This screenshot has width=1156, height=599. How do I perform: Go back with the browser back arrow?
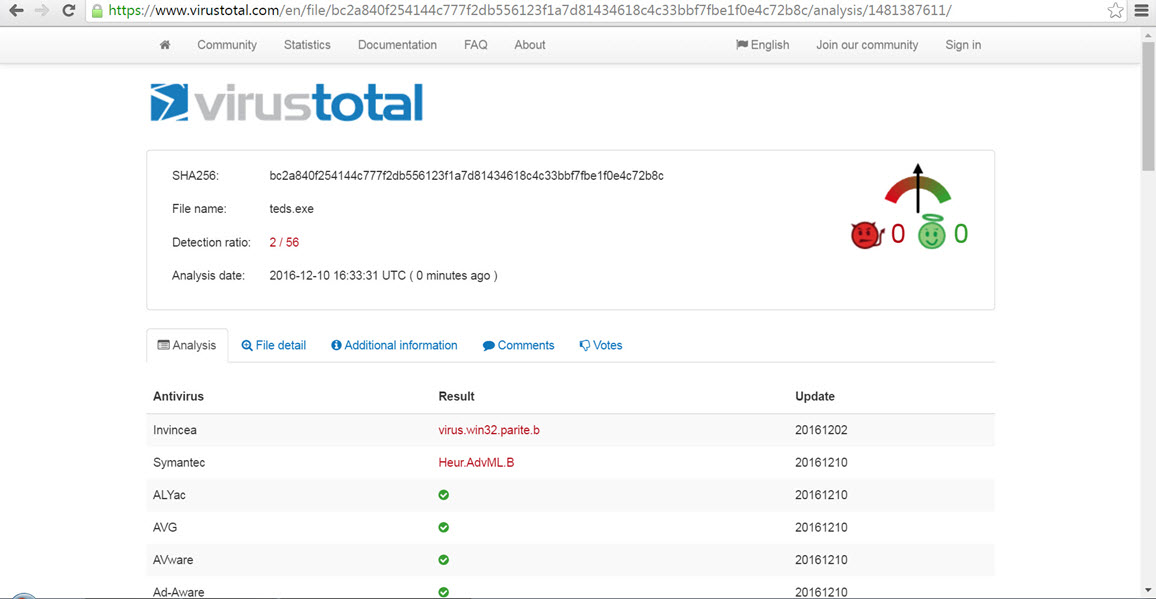click(x=16, y=10)
